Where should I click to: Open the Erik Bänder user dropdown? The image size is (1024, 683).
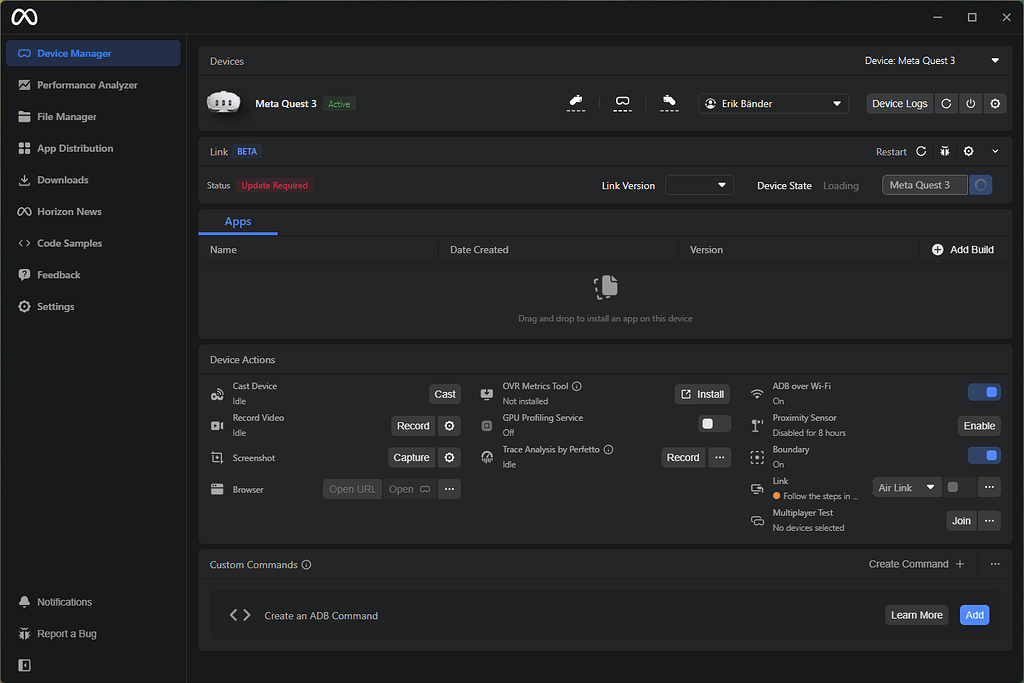773,104
